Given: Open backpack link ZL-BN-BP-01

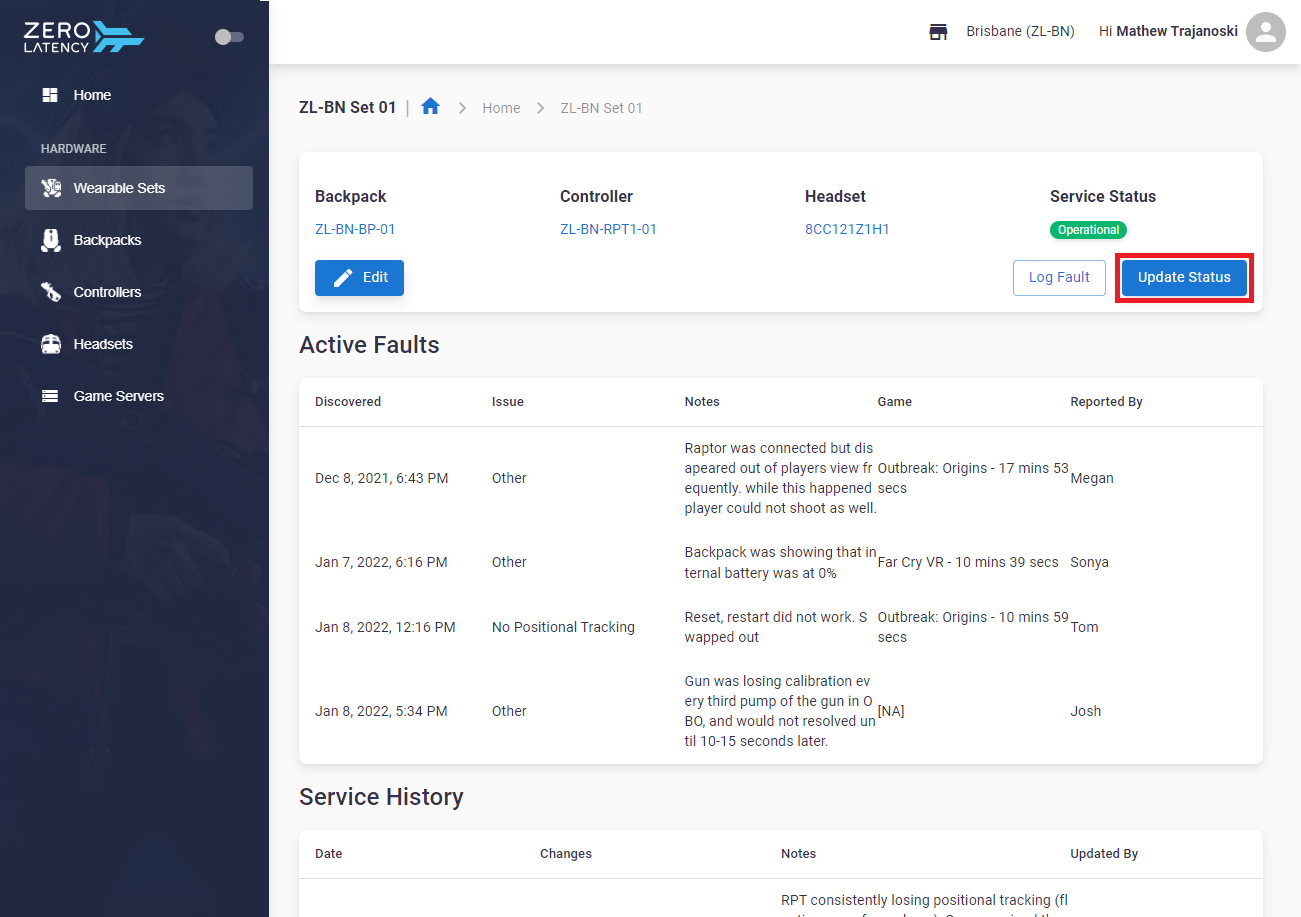Looking at the screenshot, I should pos(355,229).
